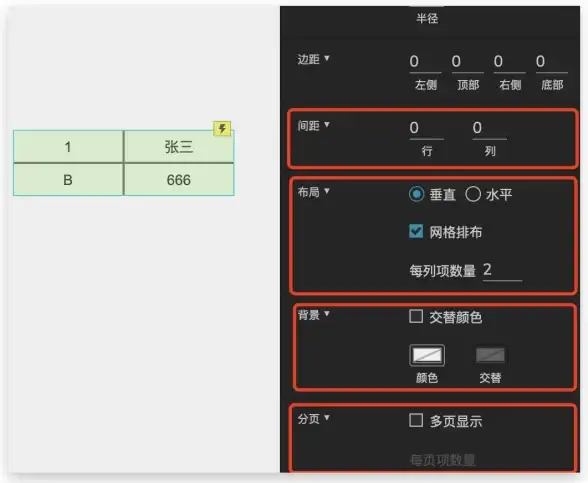The height and width of the screenshot is (483, 588).
Task: Enable the 多页显示 checkbox
Action: pyautogui.click(x=416, y=420)
